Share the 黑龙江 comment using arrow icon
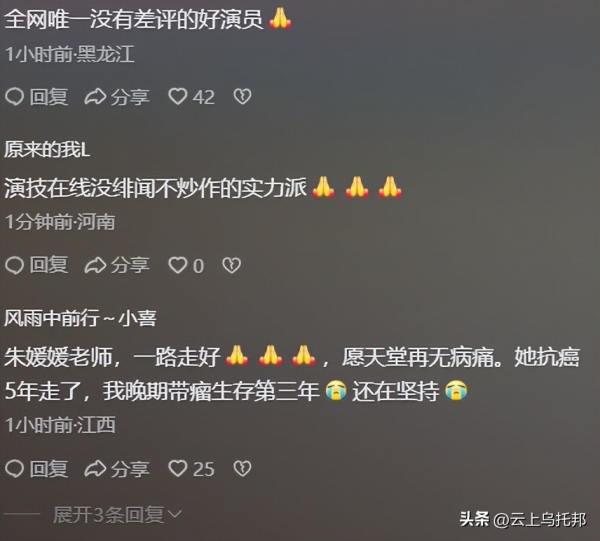 [x=95, y=97]
